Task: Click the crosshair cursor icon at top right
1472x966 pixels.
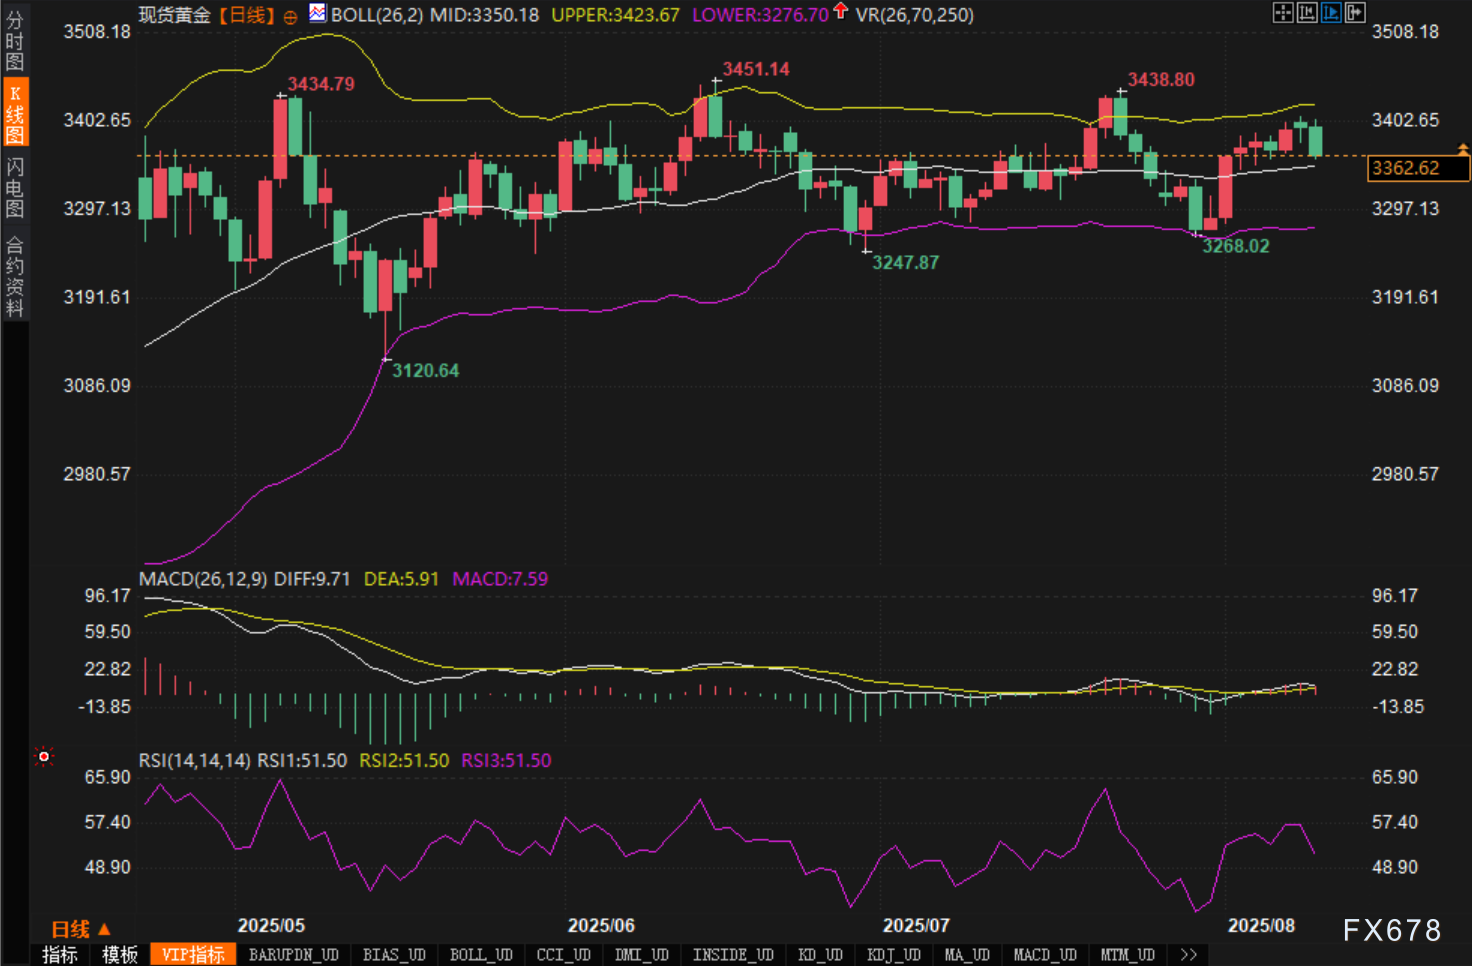Action: [1282, 12]
